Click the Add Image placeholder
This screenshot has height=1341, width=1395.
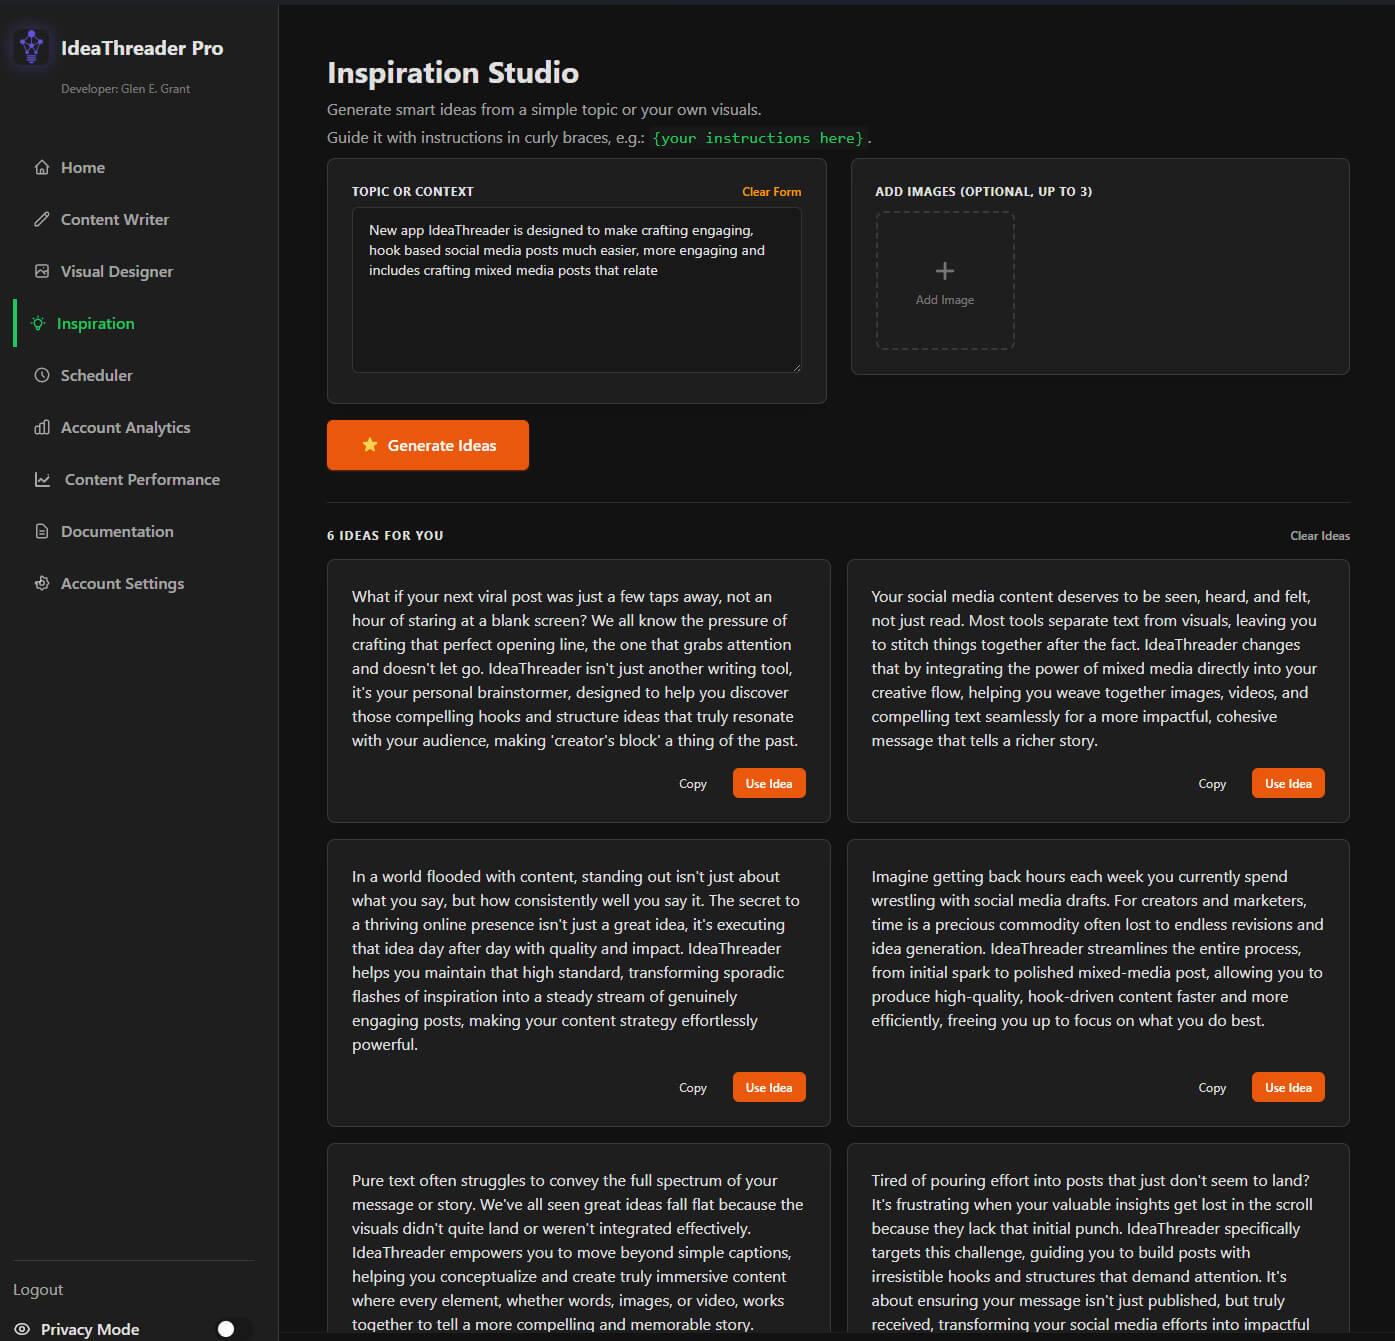[944, 281]
